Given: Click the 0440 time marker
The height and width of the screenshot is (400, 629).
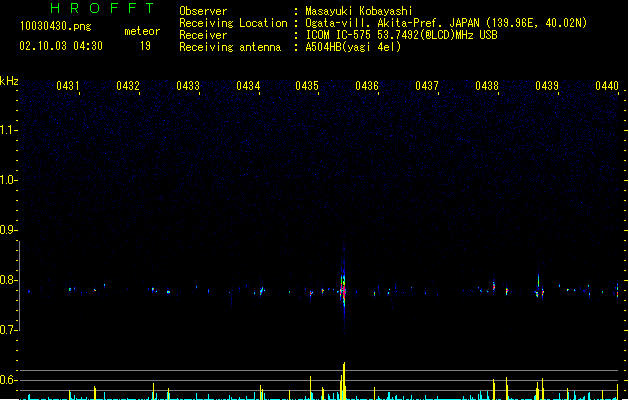Looking at the screenshot, I should (607, 86).
